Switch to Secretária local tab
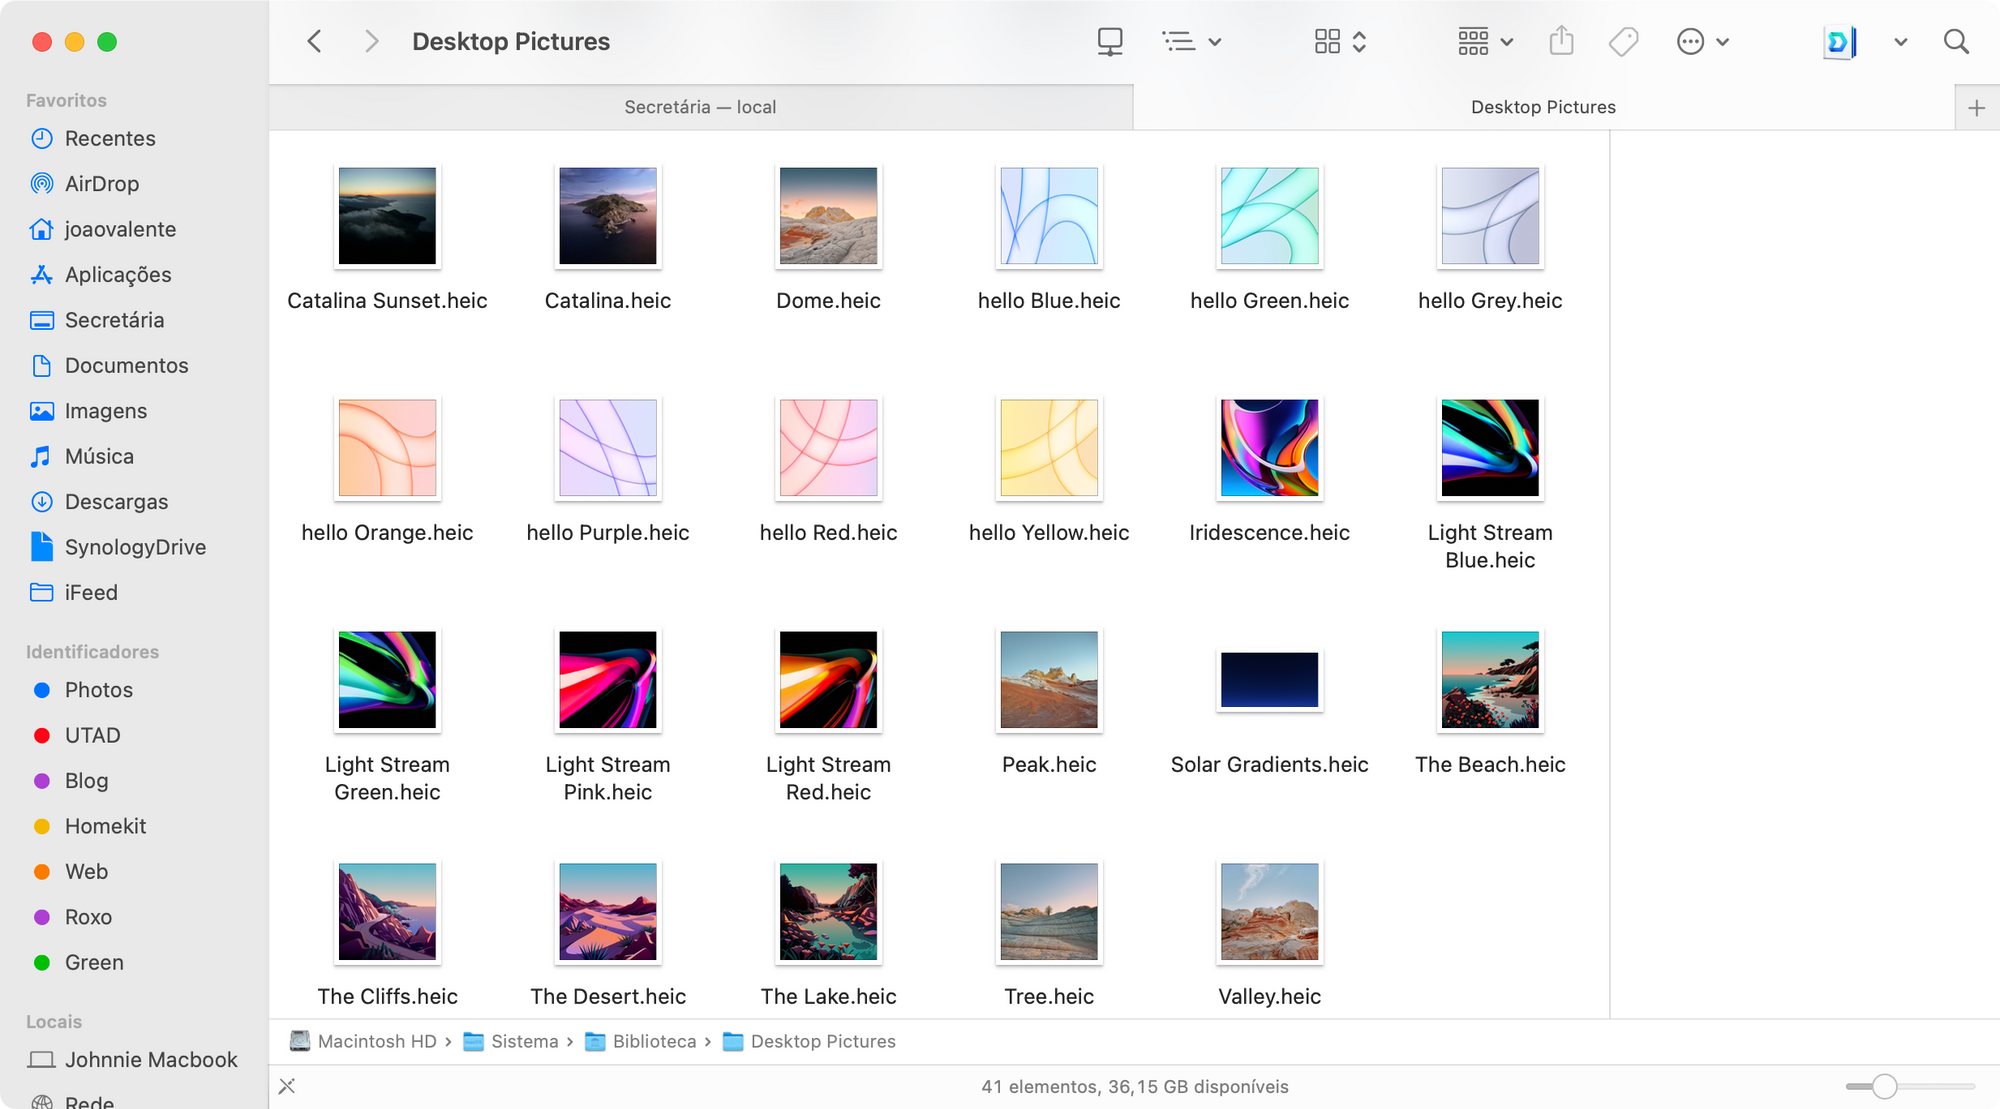Image resolution: width=2000 pixels, height=1109 pixels. pyautogui.click(x=702, y=107)
